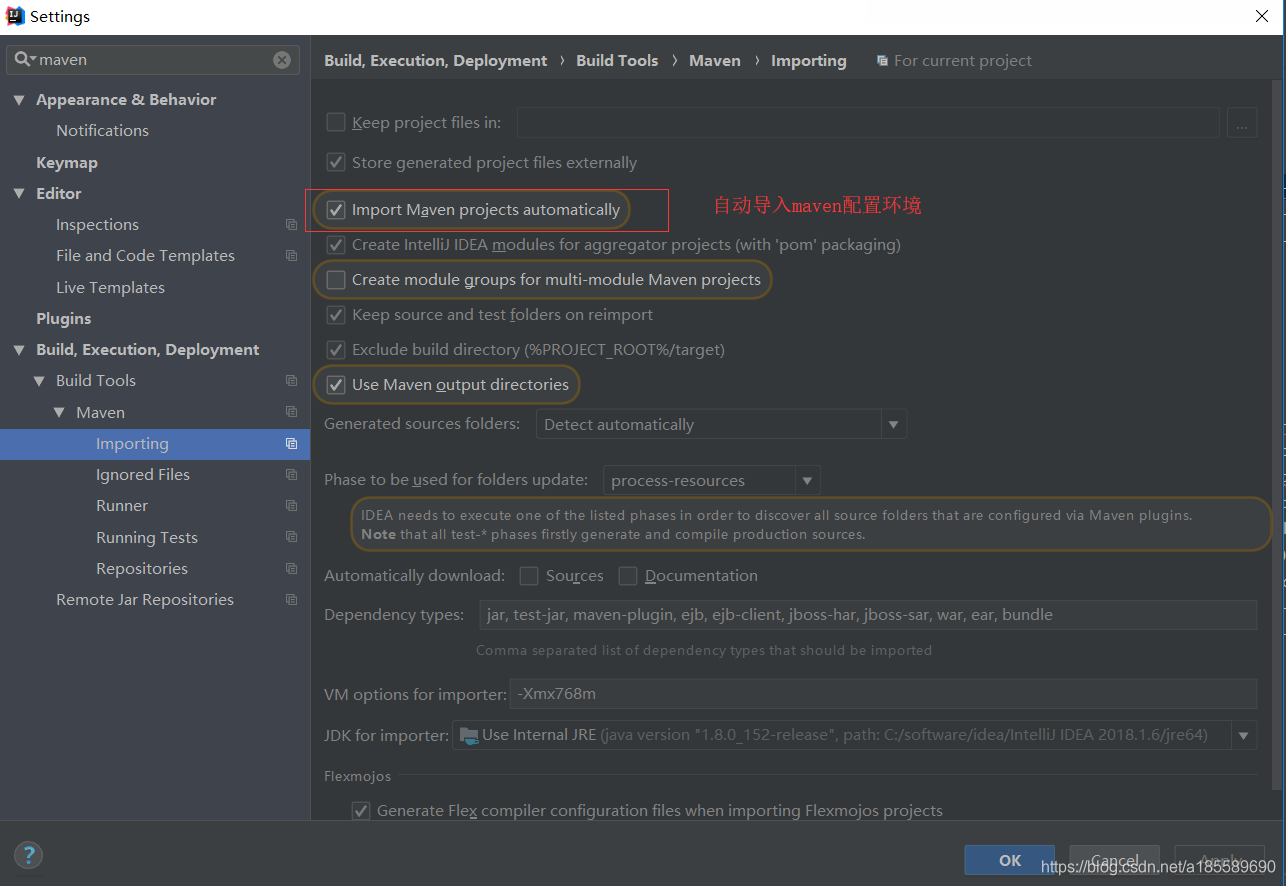The image size is (1286, 886).
Task: Open JDK for importer dropdown
Action: 1244,736
